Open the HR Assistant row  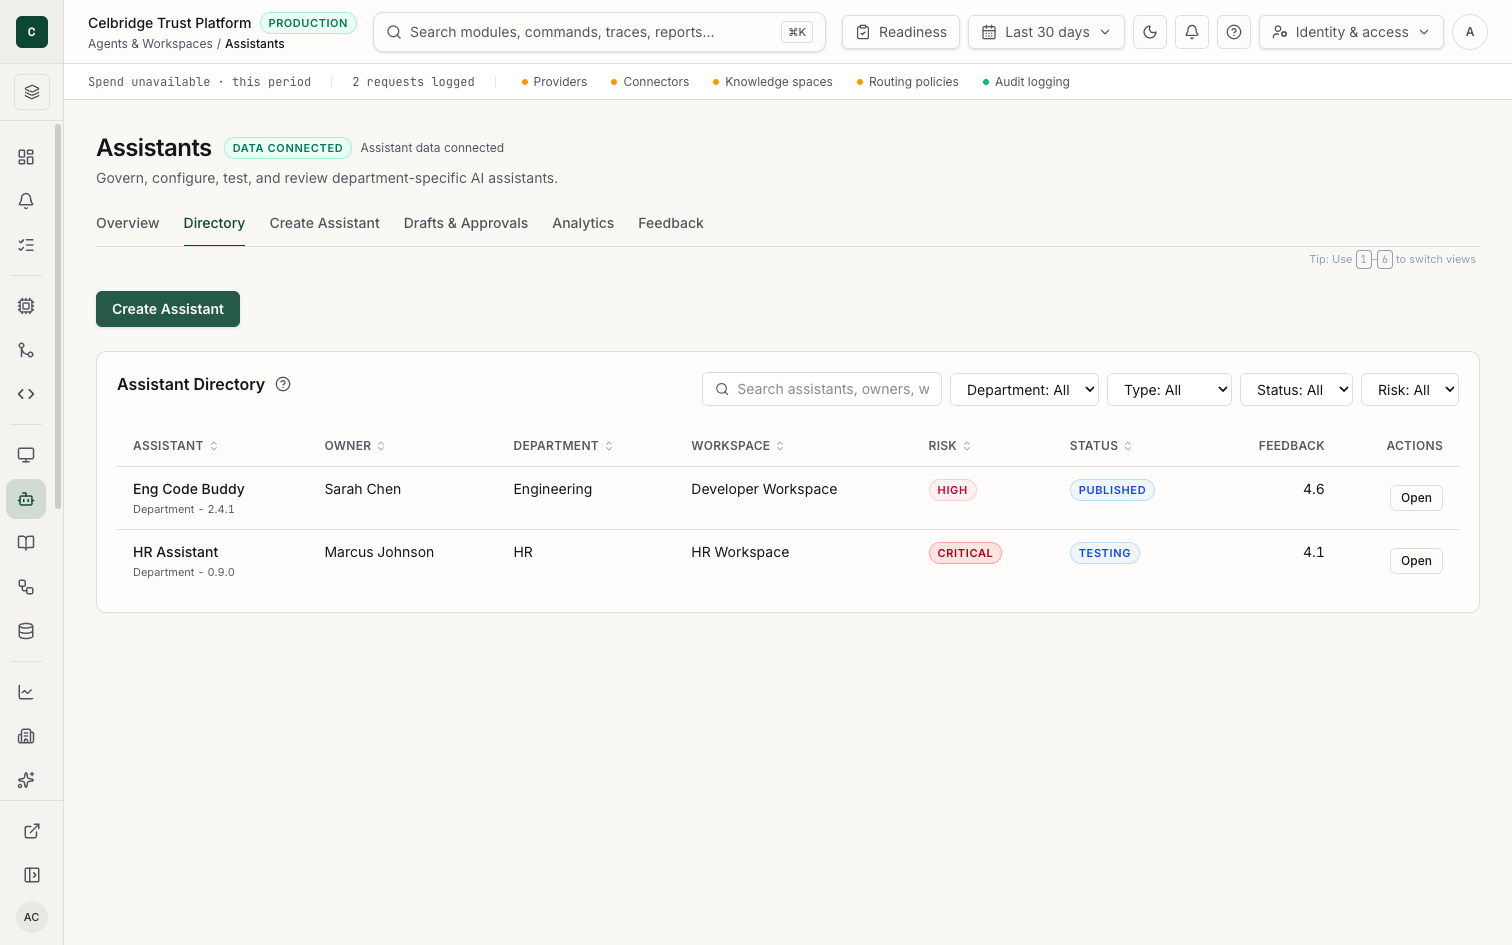click(1416, 561)
